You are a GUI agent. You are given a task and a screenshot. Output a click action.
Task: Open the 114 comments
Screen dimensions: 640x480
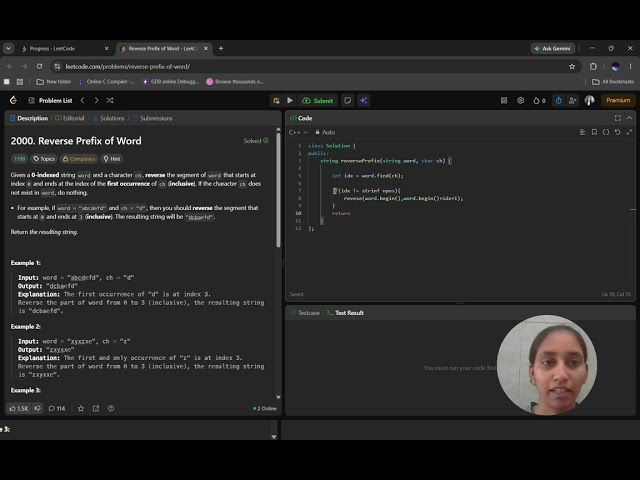(57, 408)
